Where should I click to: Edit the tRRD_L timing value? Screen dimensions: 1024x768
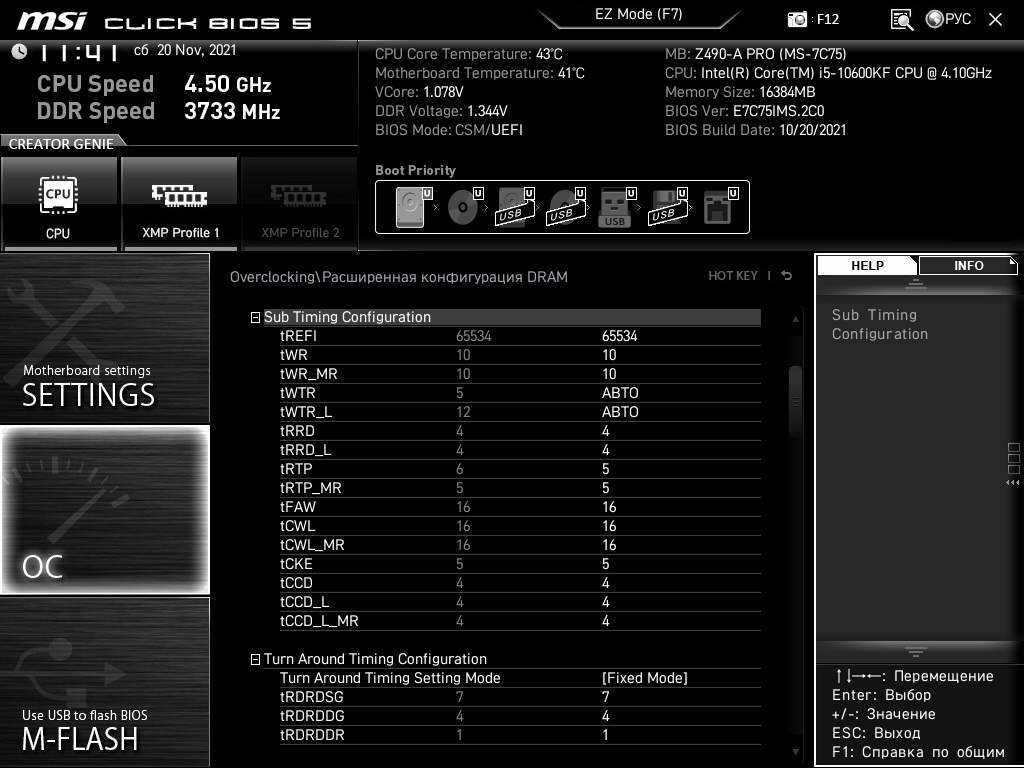coord(605,450)
